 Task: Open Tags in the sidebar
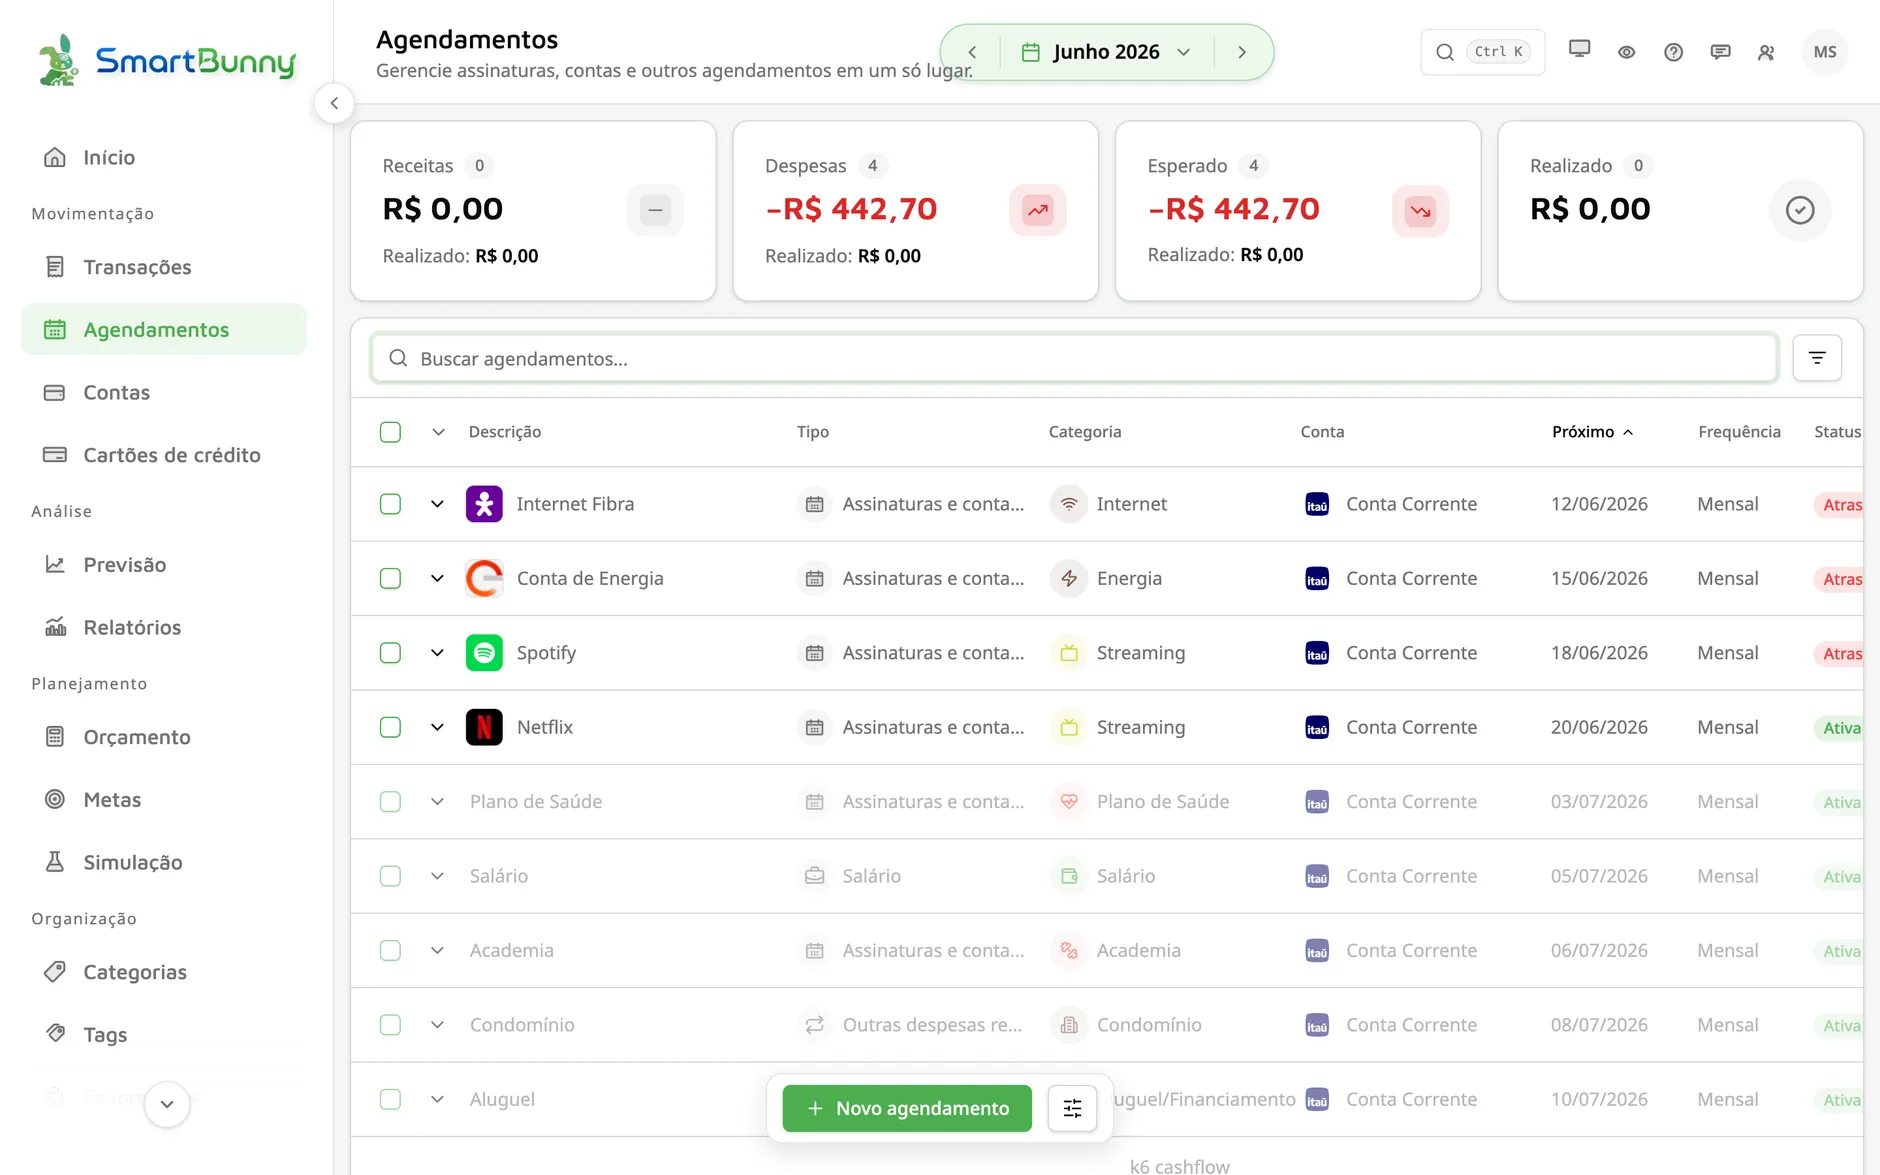point(164,1034)
